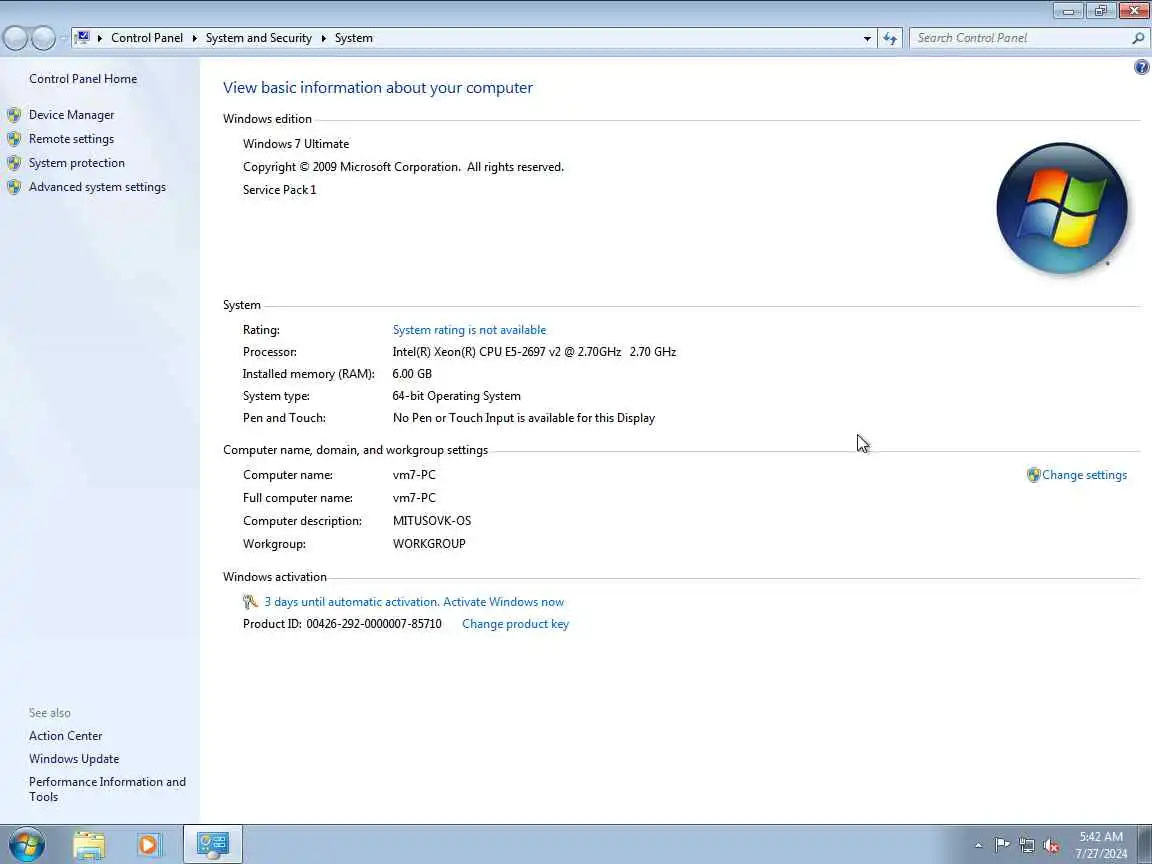Click the Windows logo image
This screenshot has width=1152, height=864.
(x=1062, y=209)
